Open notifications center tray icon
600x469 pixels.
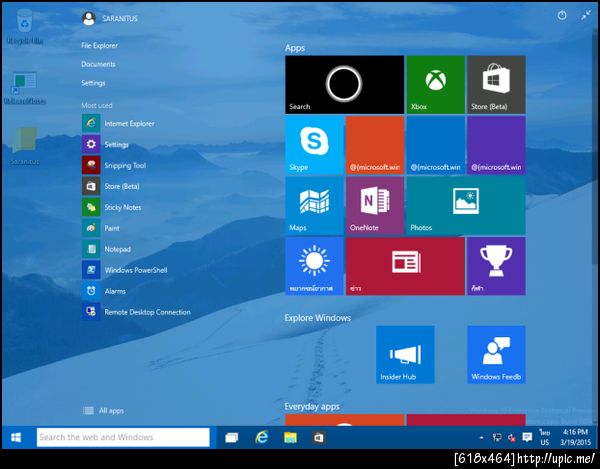pos(527,437)
